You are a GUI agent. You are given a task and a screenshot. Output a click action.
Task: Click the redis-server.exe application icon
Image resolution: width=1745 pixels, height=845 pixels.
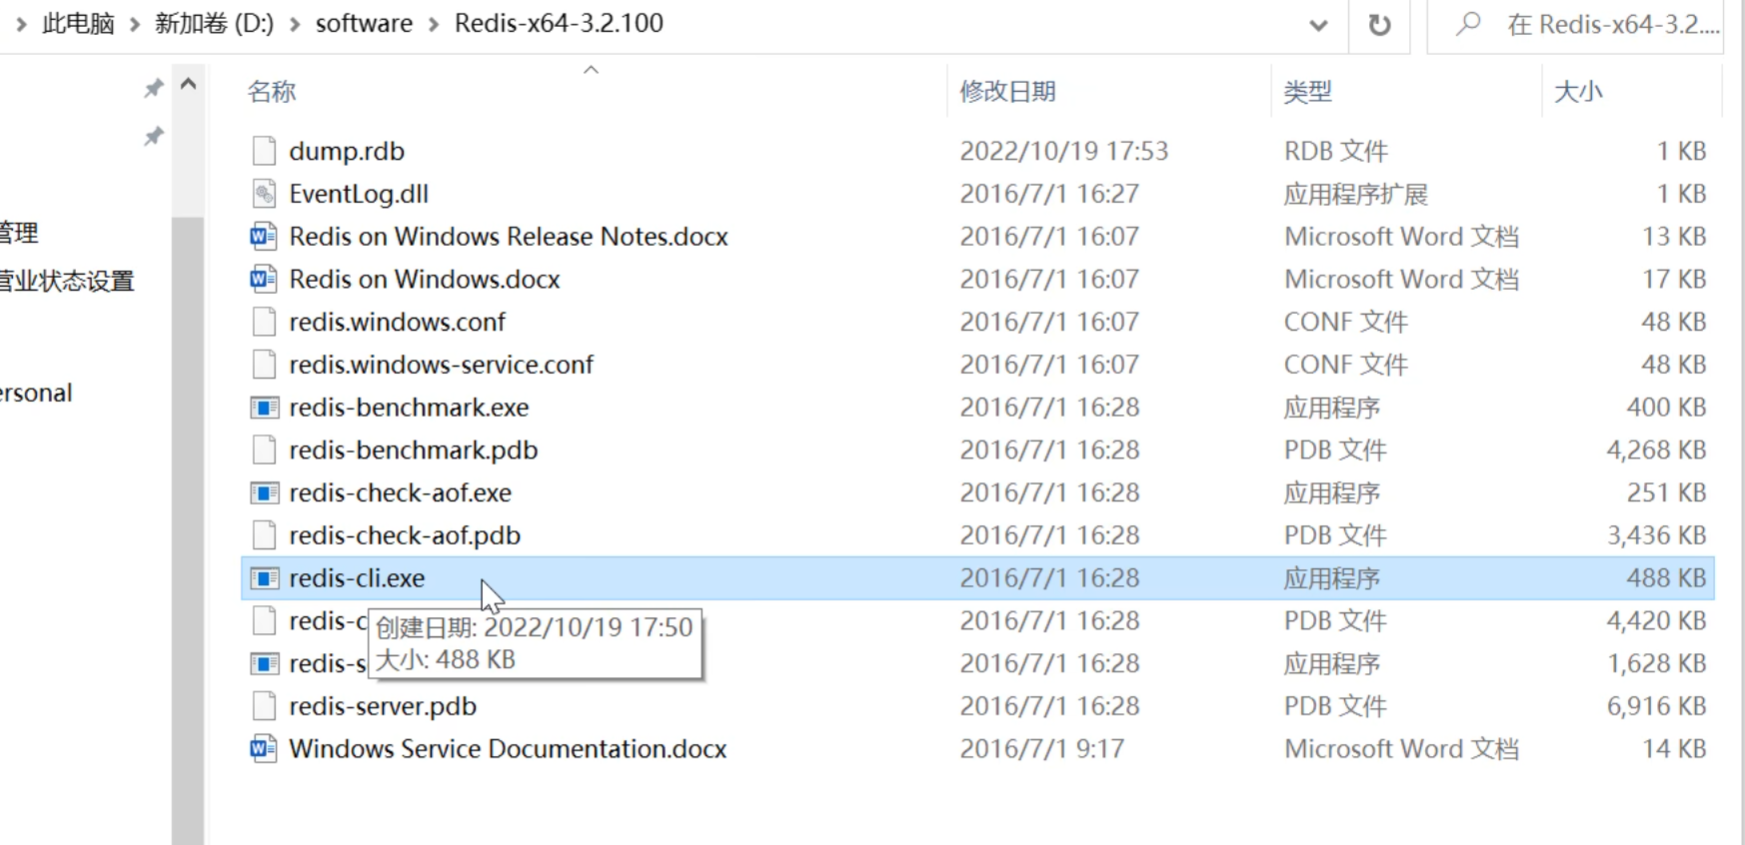pos(264,664)
